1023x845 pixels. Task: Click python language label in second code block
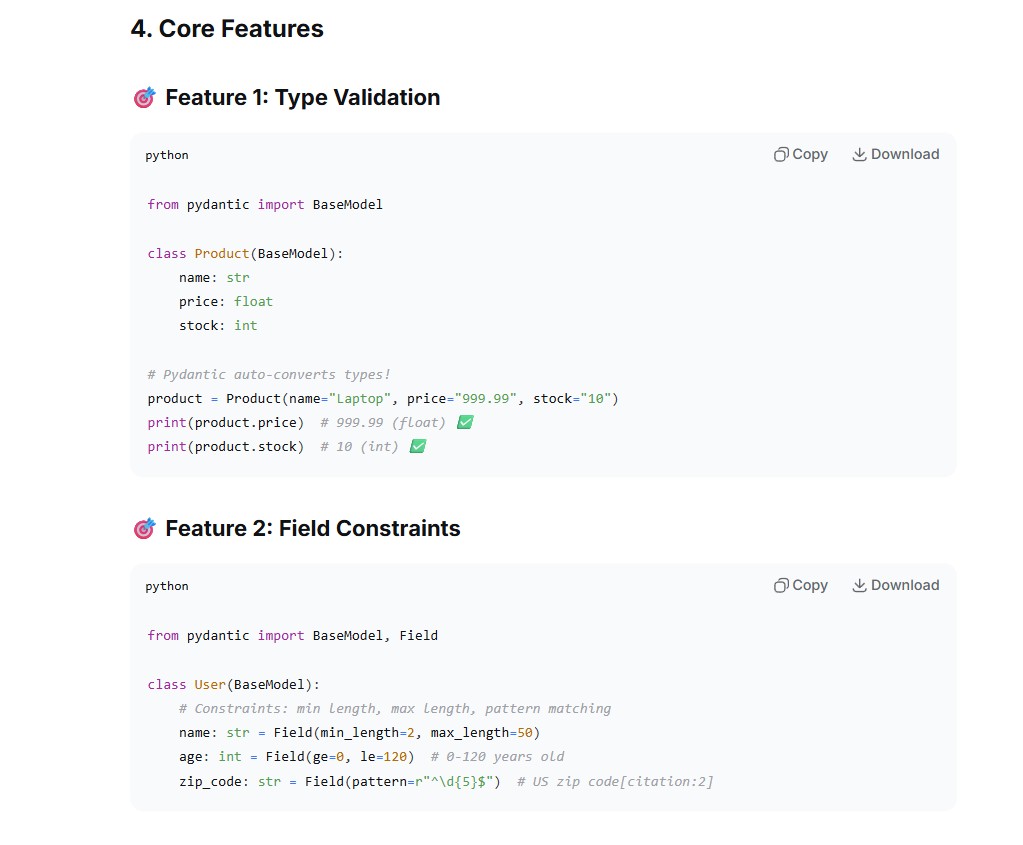coord(167,586)
